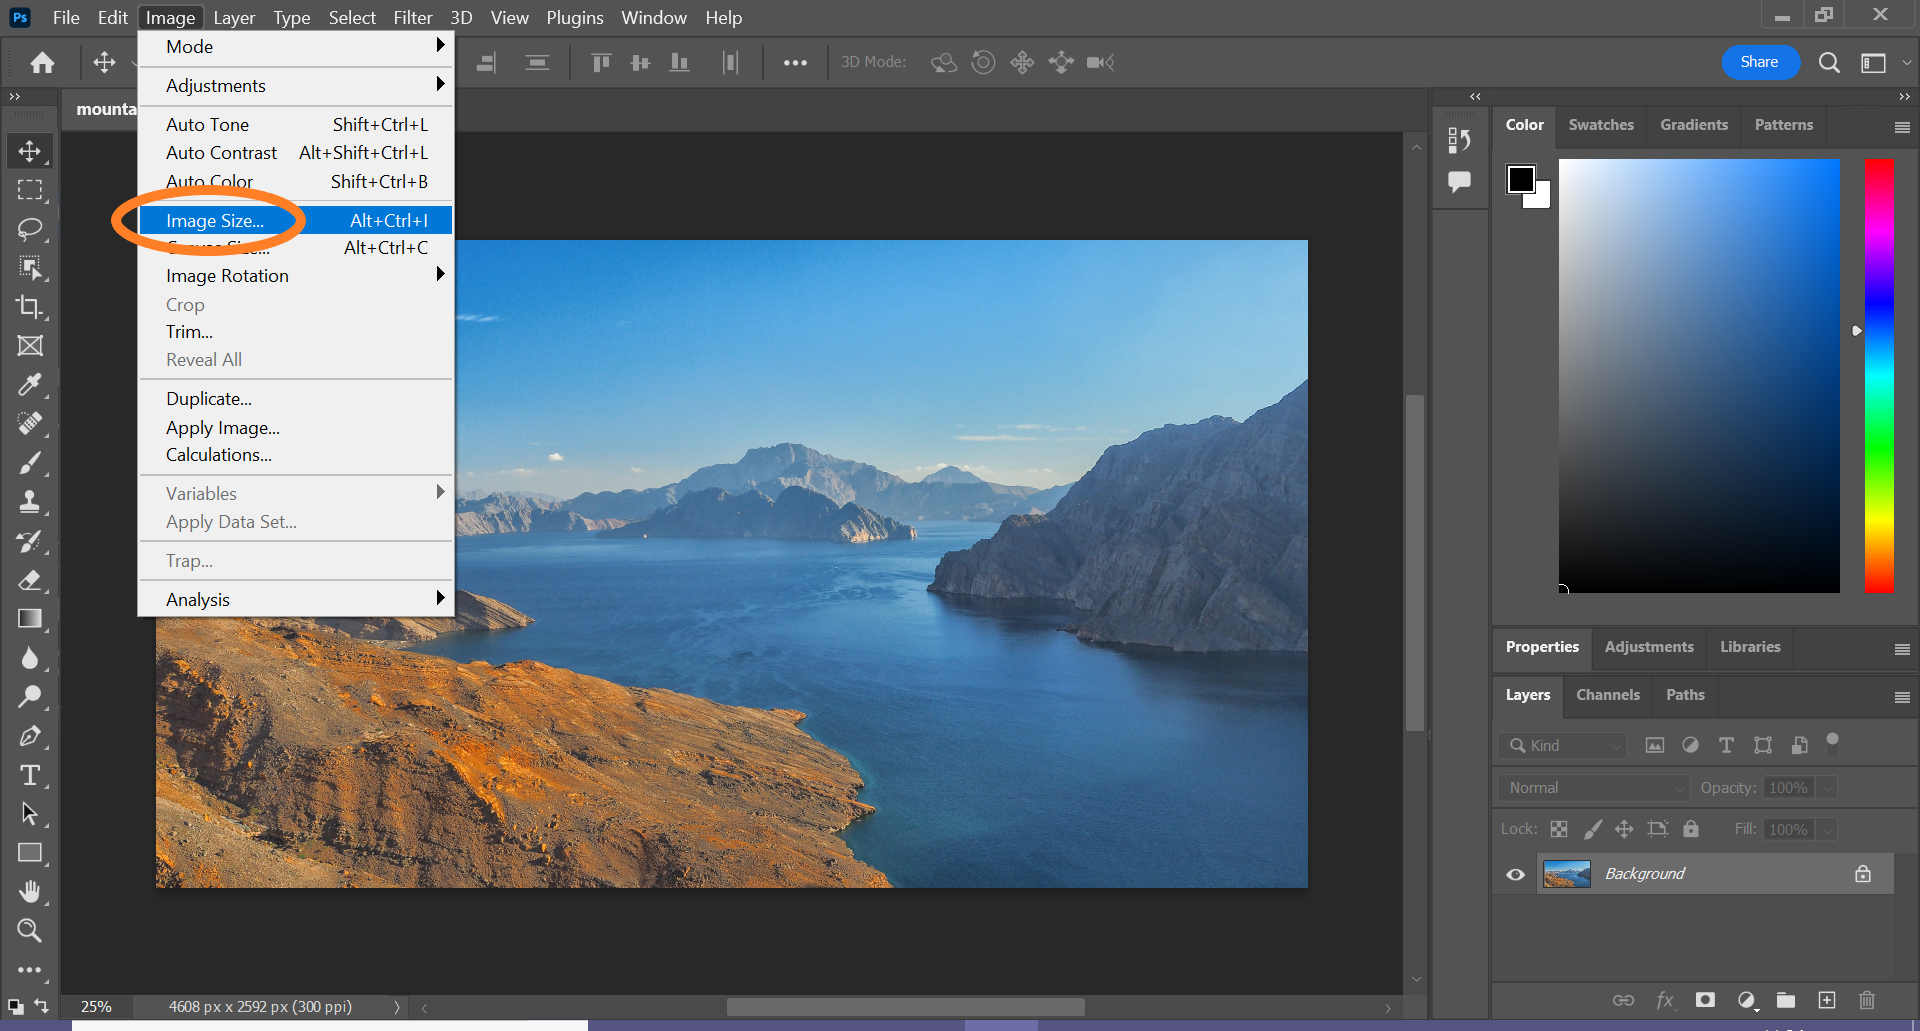
Task: Toggle the adjustment layer filter
Action: pyautogui.click(x=1690, y=745)
